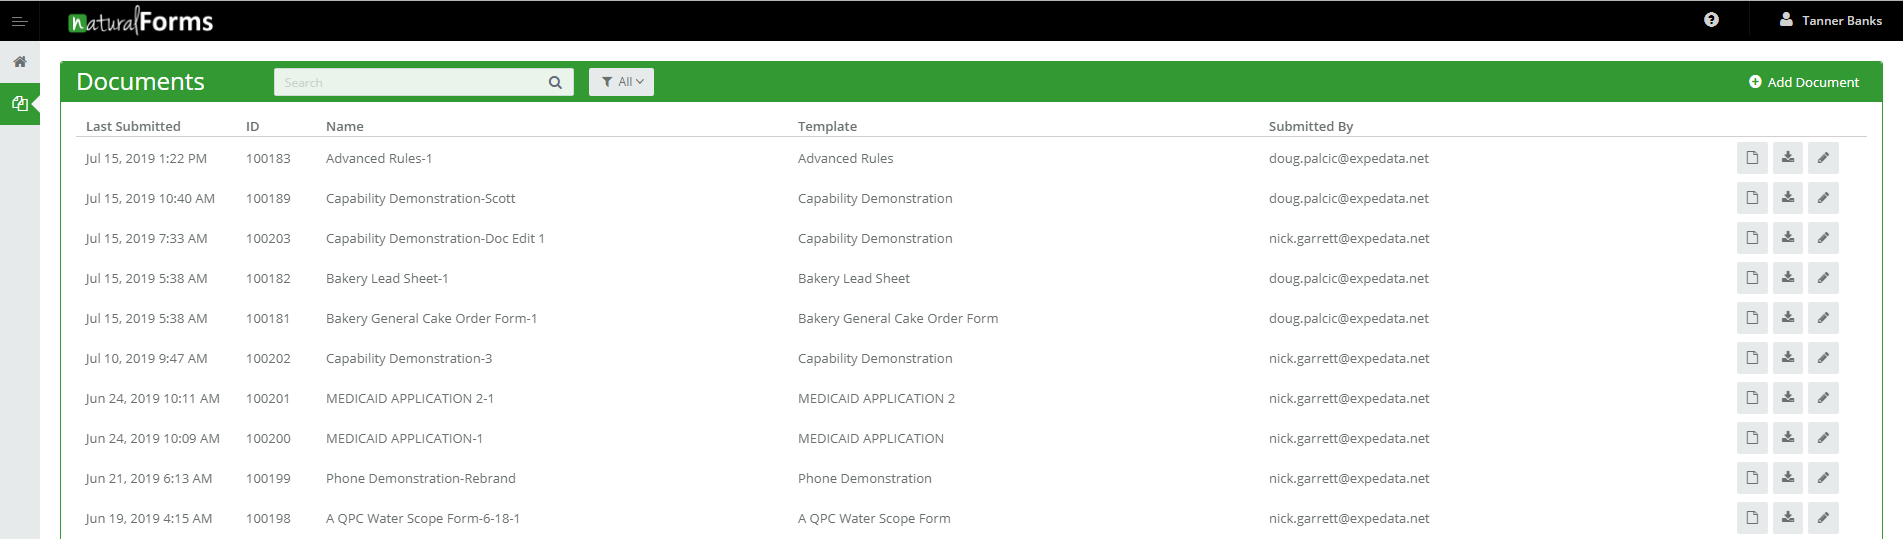Screen dimensions: 1903x539
Task: Download Capability Demonstration-Doc Edit 1
Action: [x=1788, y=238]
